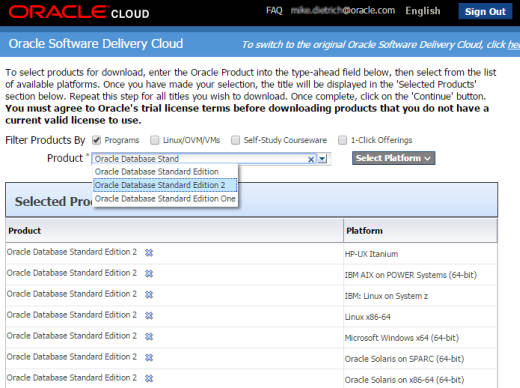
Task: Delete the Oracle Solaris on SPARC row
Action: coord(149,358)
